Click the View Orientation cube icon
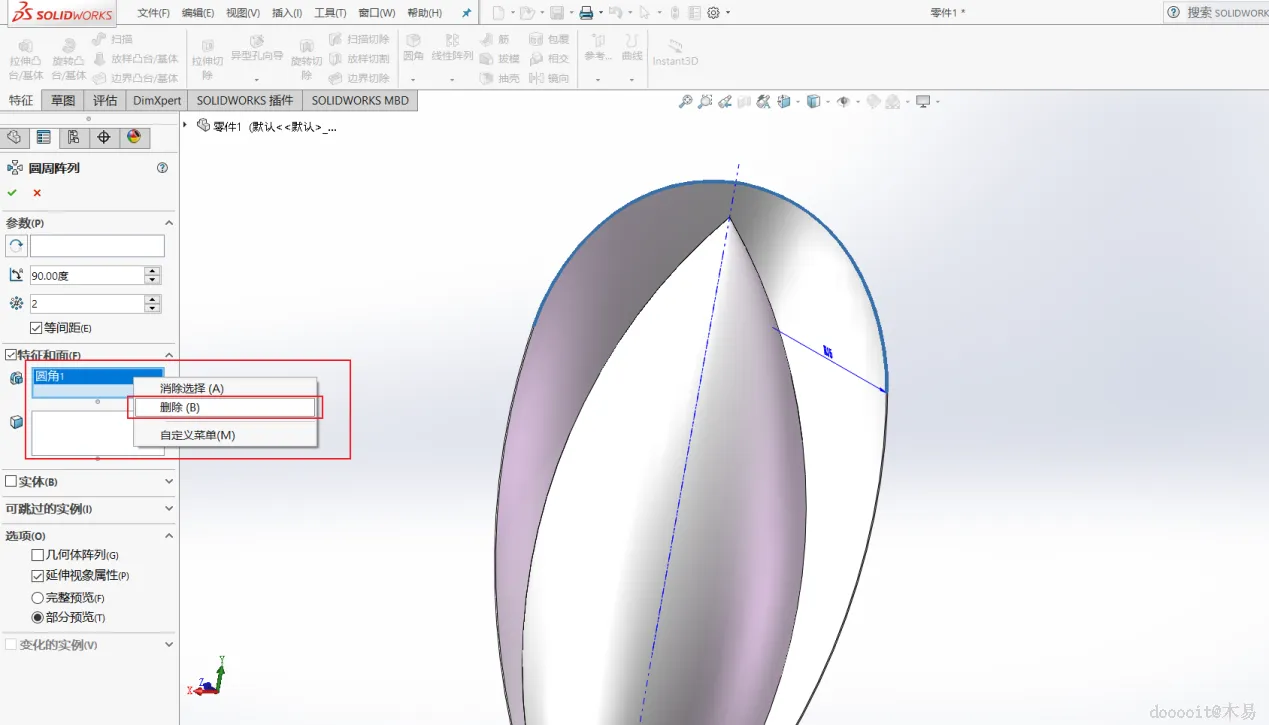 [784, 101]
